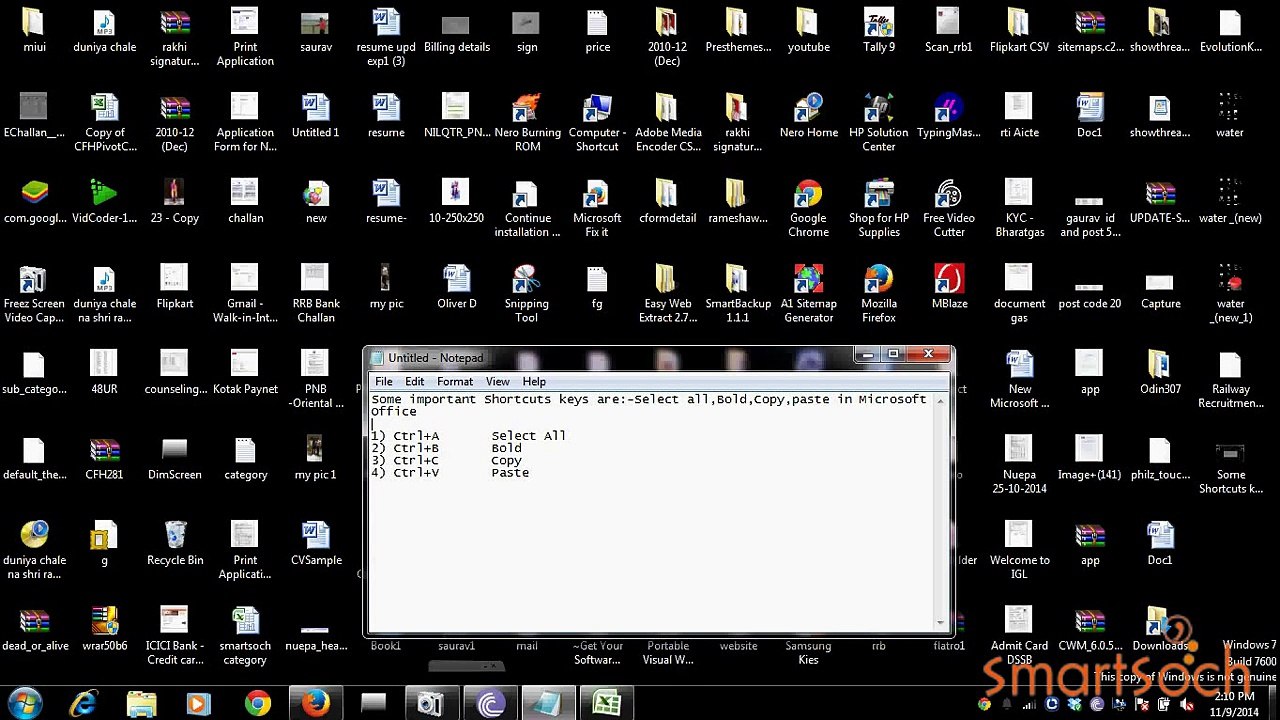Select the Snipping Tool desktop icon
1280x720 pixels.
pyautogui.click(x=526, y=294)
